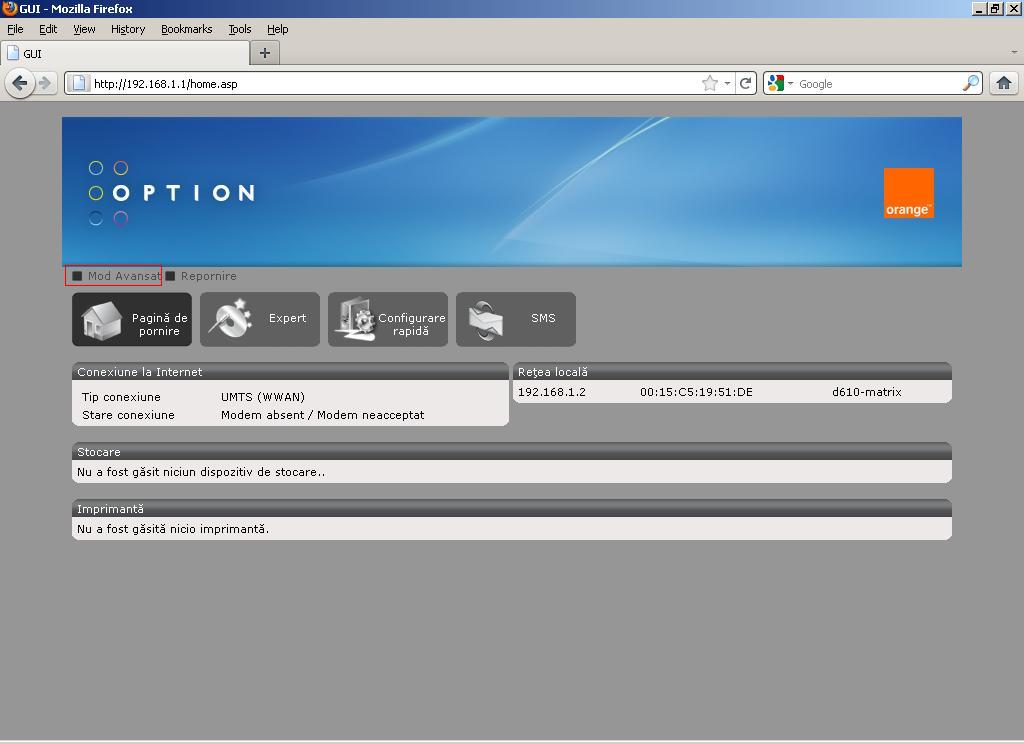Open the search engine selector dropdown
The height and width of the screenshot is (744, 1024).
[779, 84]
